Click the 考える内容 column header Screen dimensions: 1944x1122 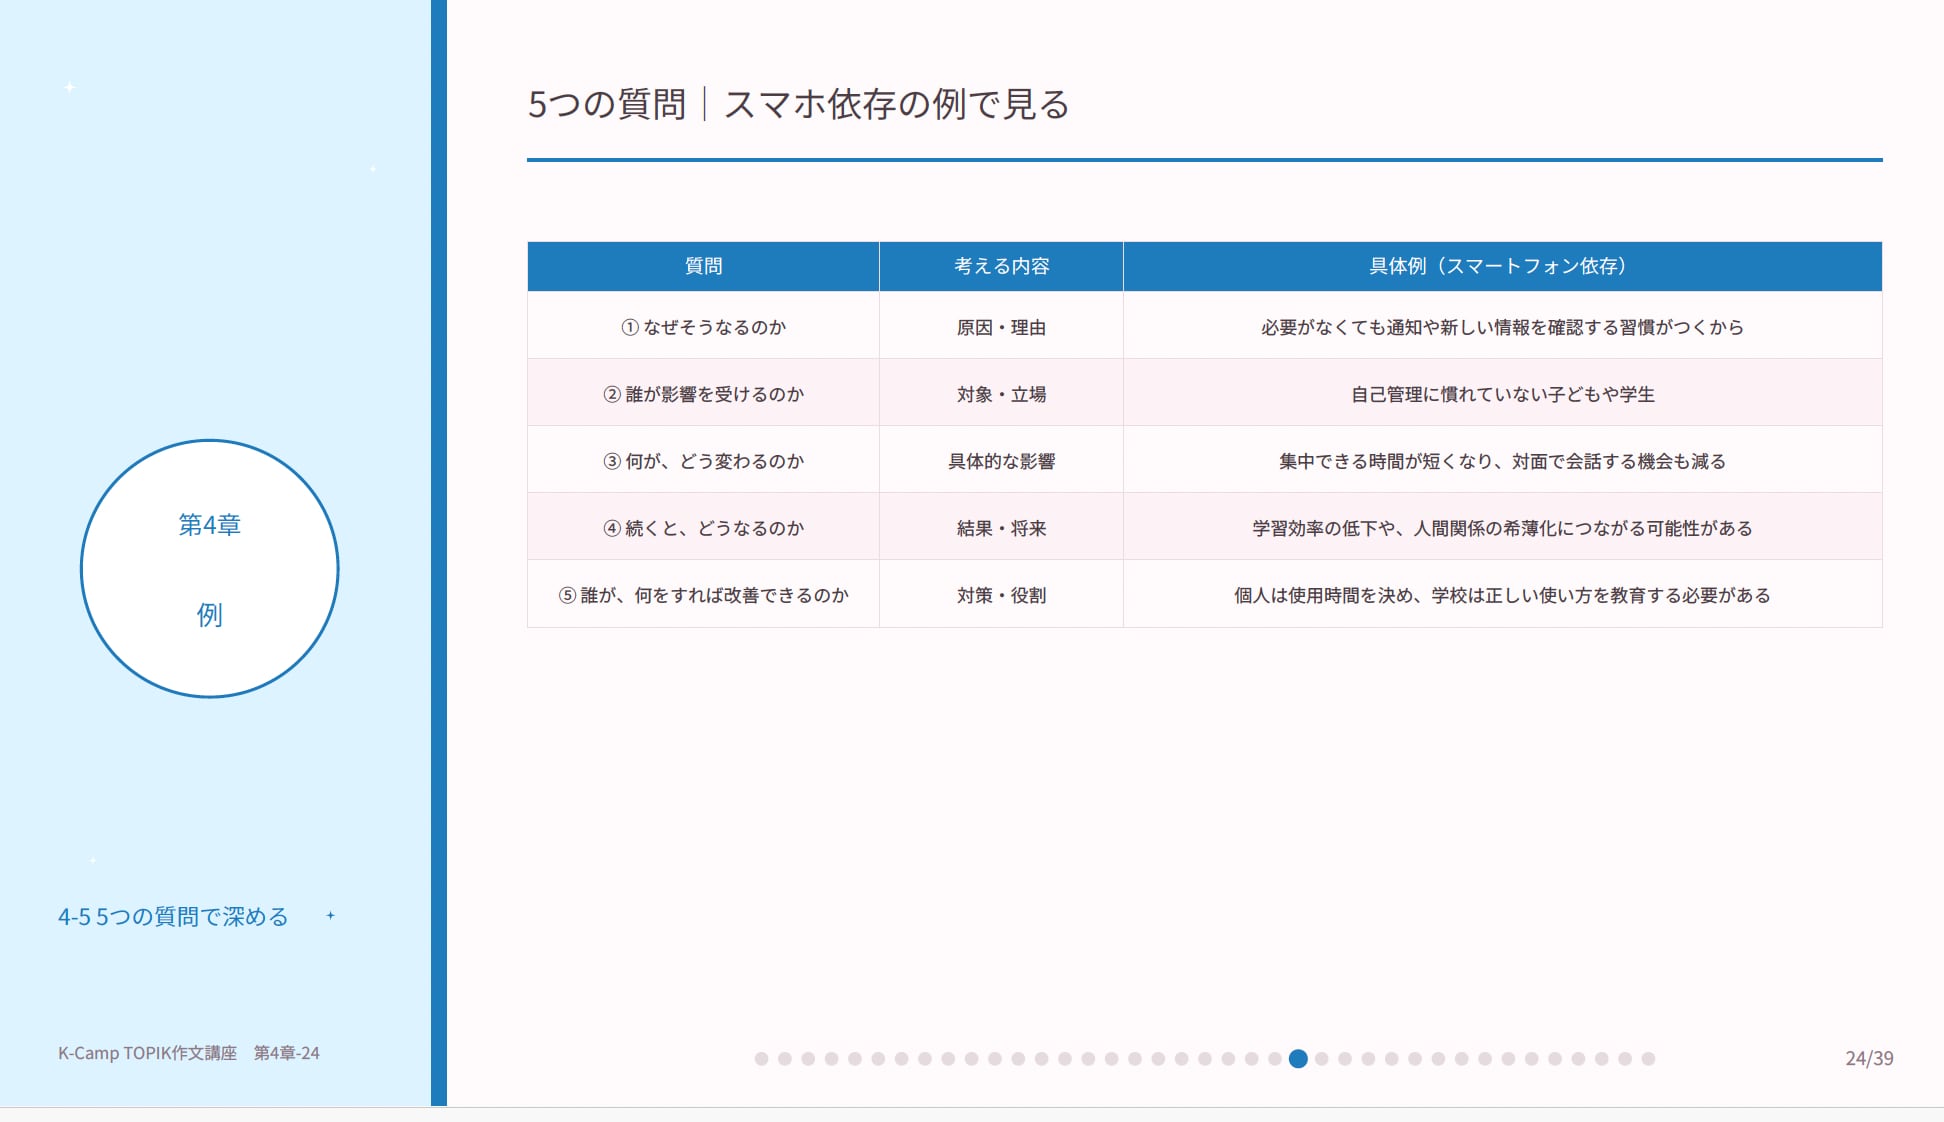tap(1001, 266)
